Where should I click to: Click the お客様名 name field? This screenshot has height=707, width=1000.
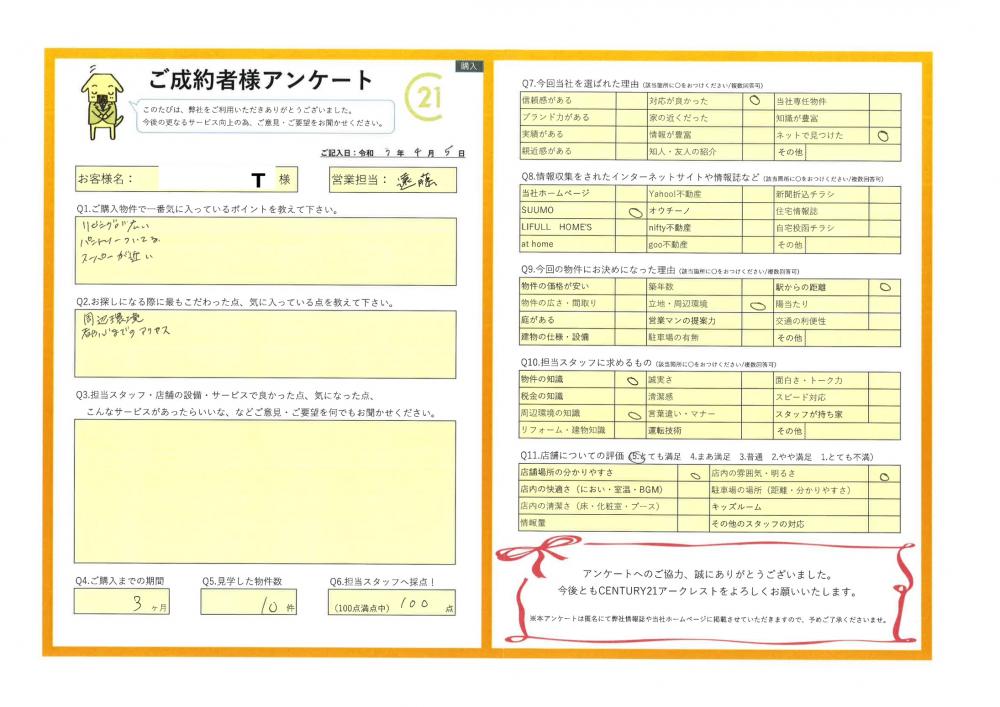coord(215,180)
